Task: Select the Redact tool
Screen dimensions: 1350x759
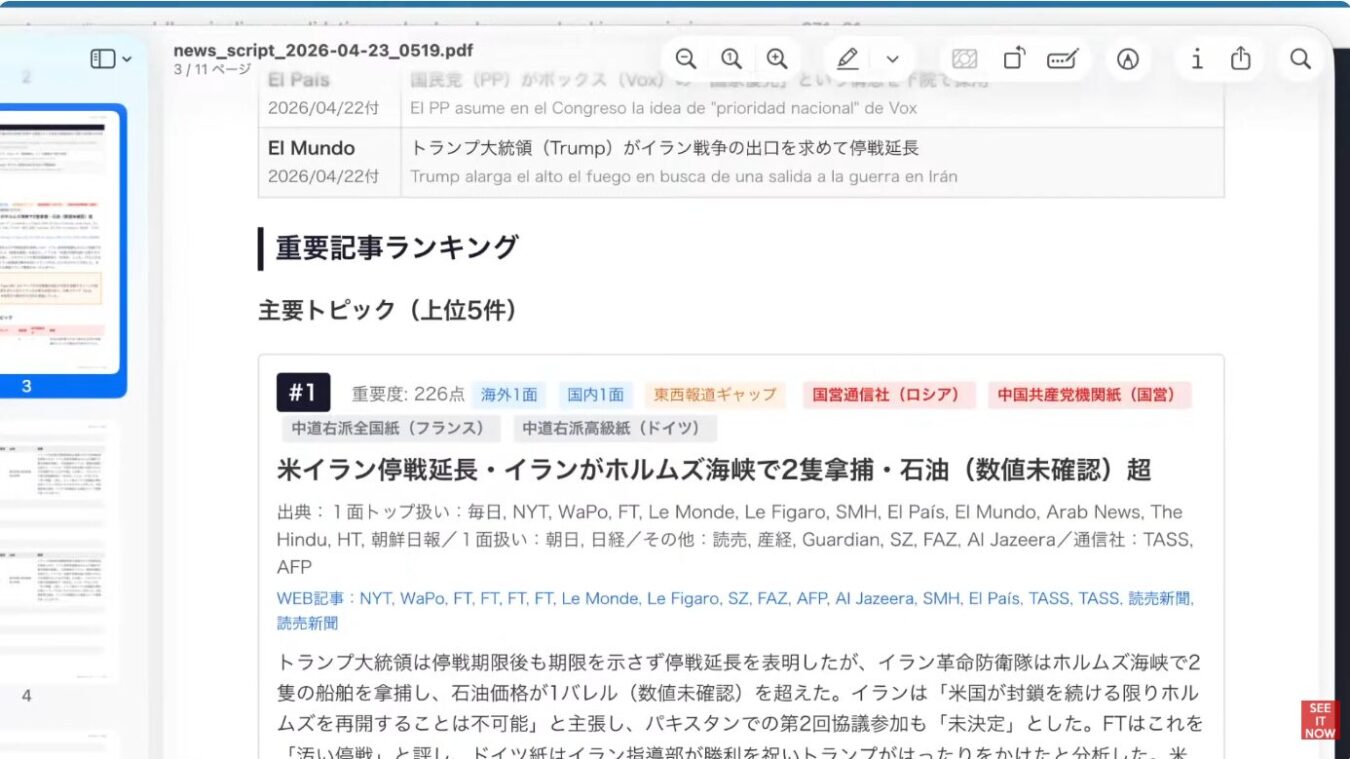Action: click(x=965, y=59)
